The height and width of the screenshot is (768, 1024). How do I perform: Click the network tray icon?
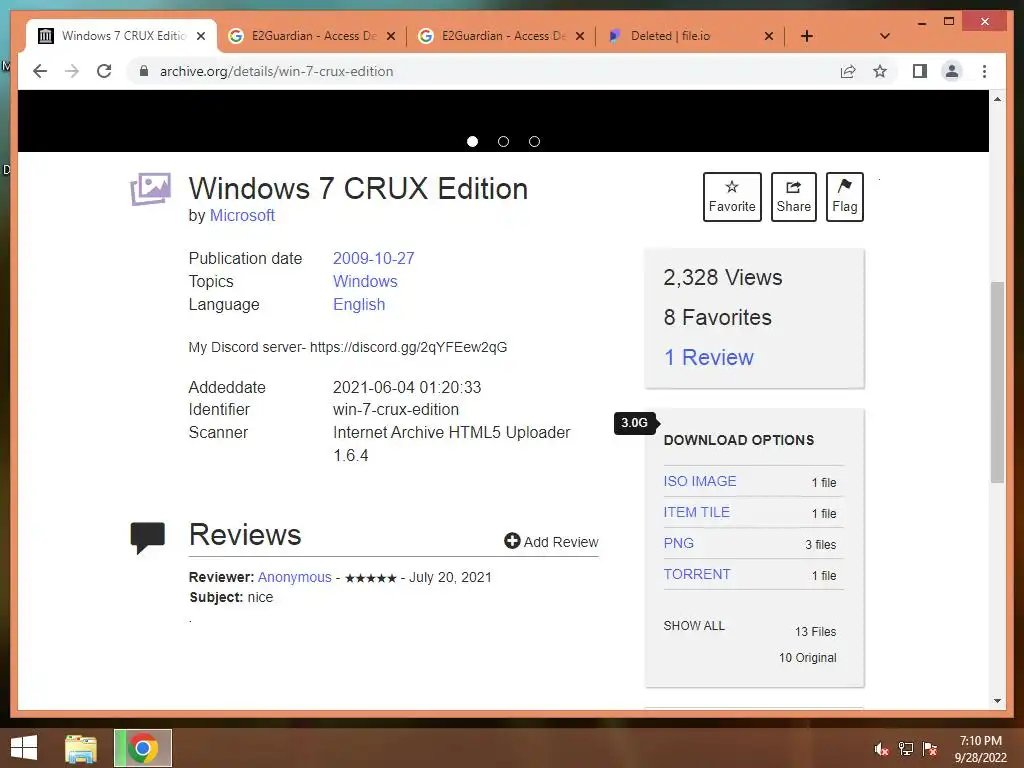click(906, 749)
